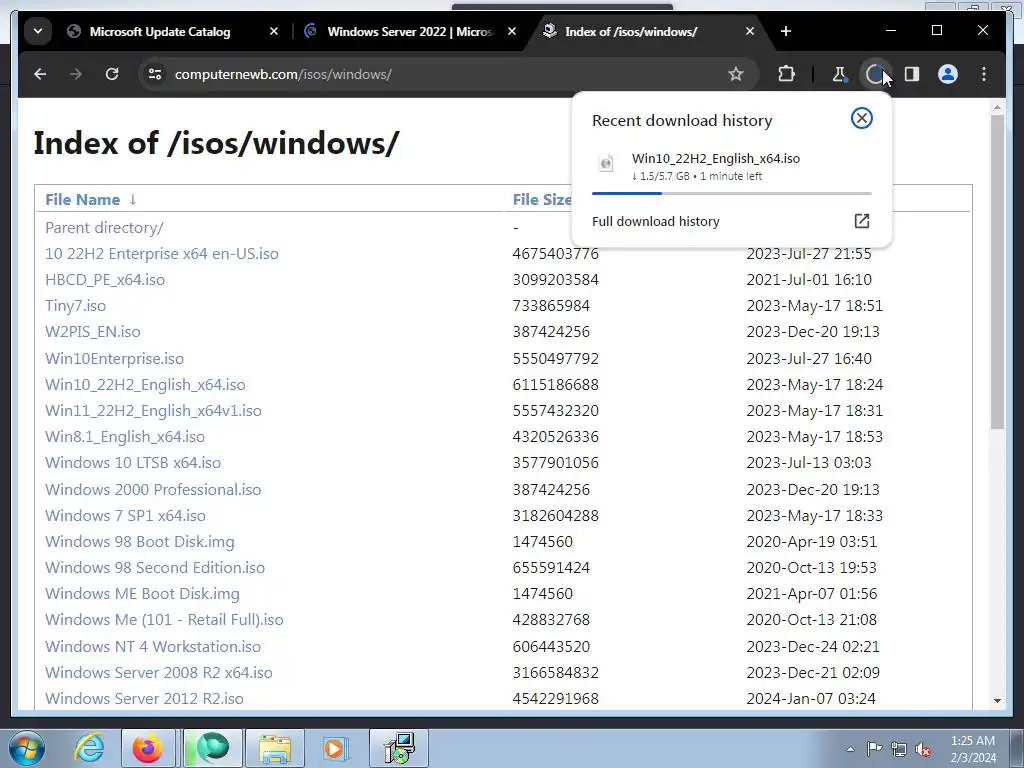This screenshot has width=1024, height=768.
Task: Download Win8.1_English_x64.iso
Action: point(125,437)
